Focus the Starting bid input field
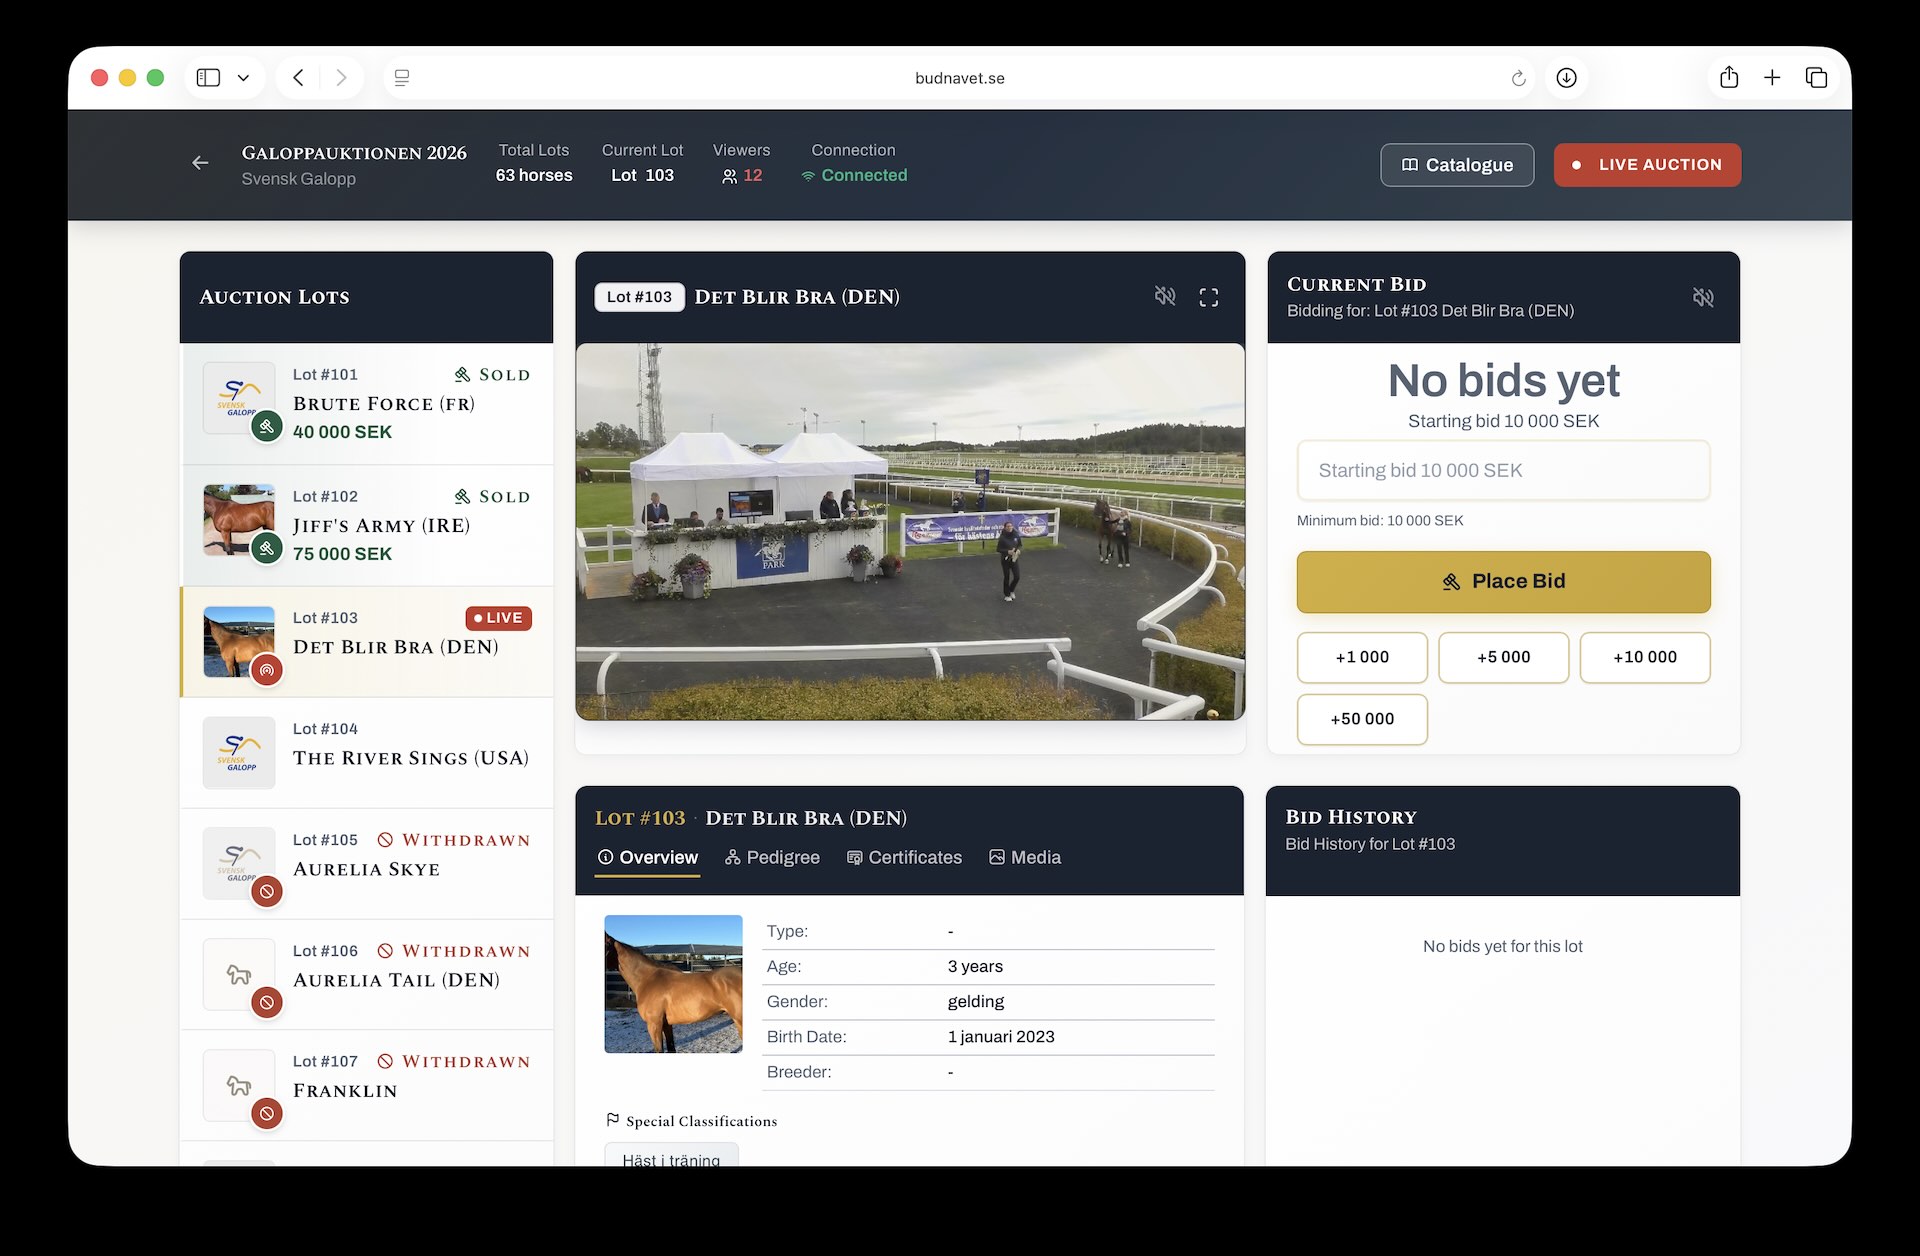1920x1256 pixels. click(1503, 470)
